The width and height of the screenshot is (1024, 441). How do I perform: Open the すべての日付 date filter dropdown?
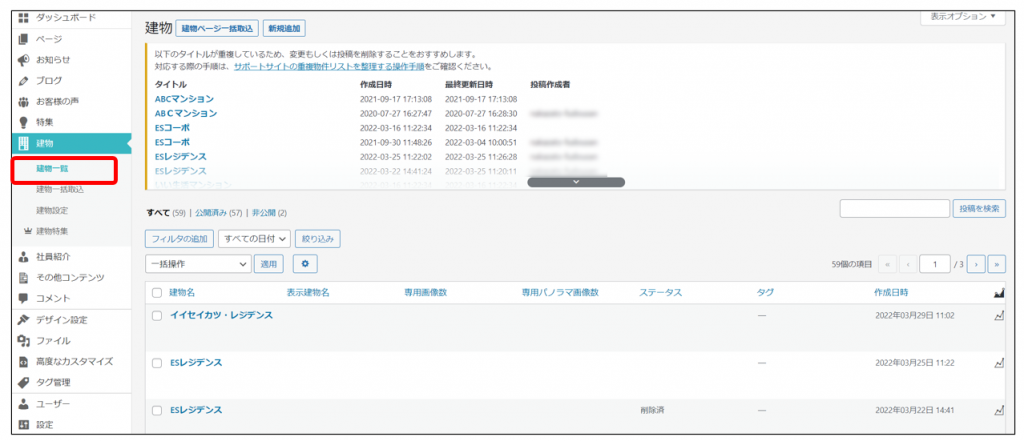[x=254, y=239]
